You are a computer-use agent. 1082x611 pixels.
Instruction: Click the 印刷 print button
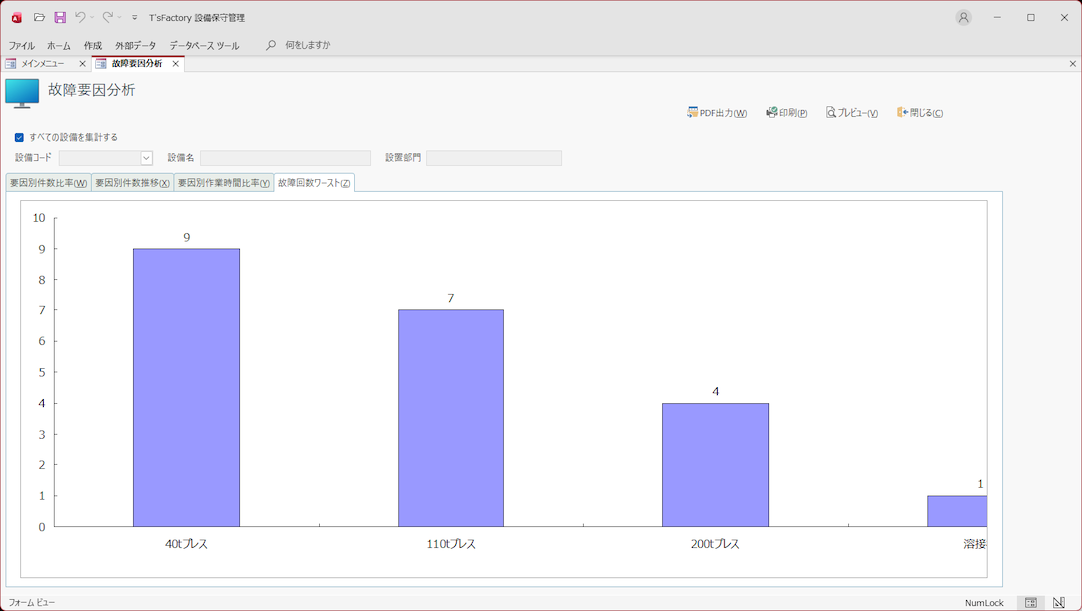click(786, 113)
